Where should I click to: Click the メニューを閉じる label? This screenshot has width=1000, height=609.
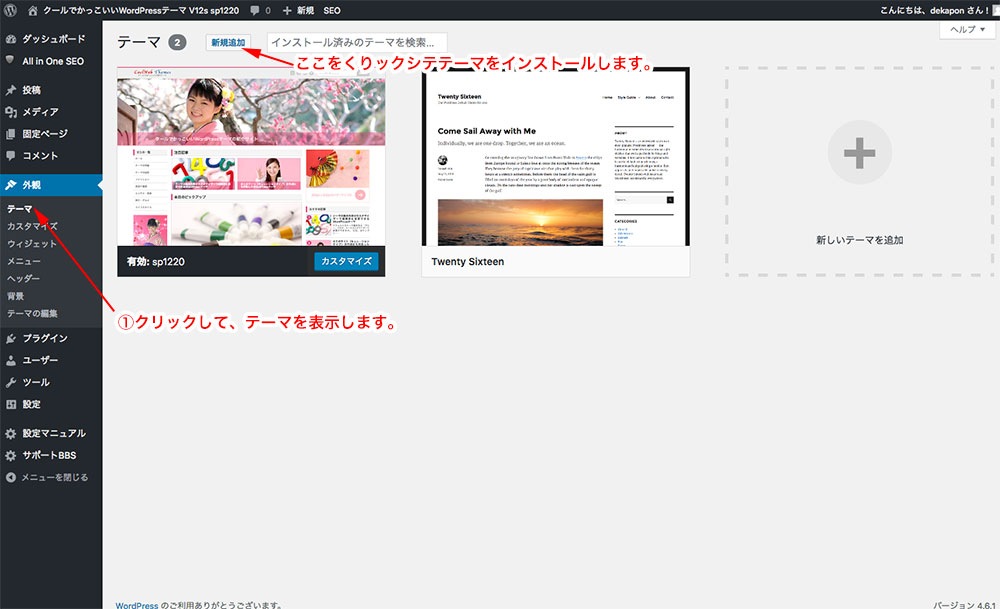55,477
